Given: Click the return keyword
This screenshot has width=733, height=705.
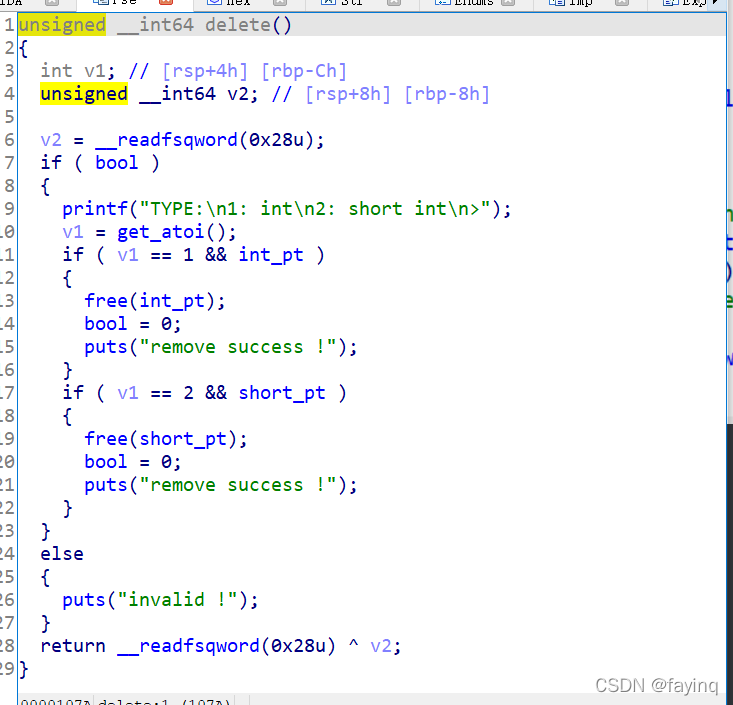Looking at the screenshot, I should 73,646.
